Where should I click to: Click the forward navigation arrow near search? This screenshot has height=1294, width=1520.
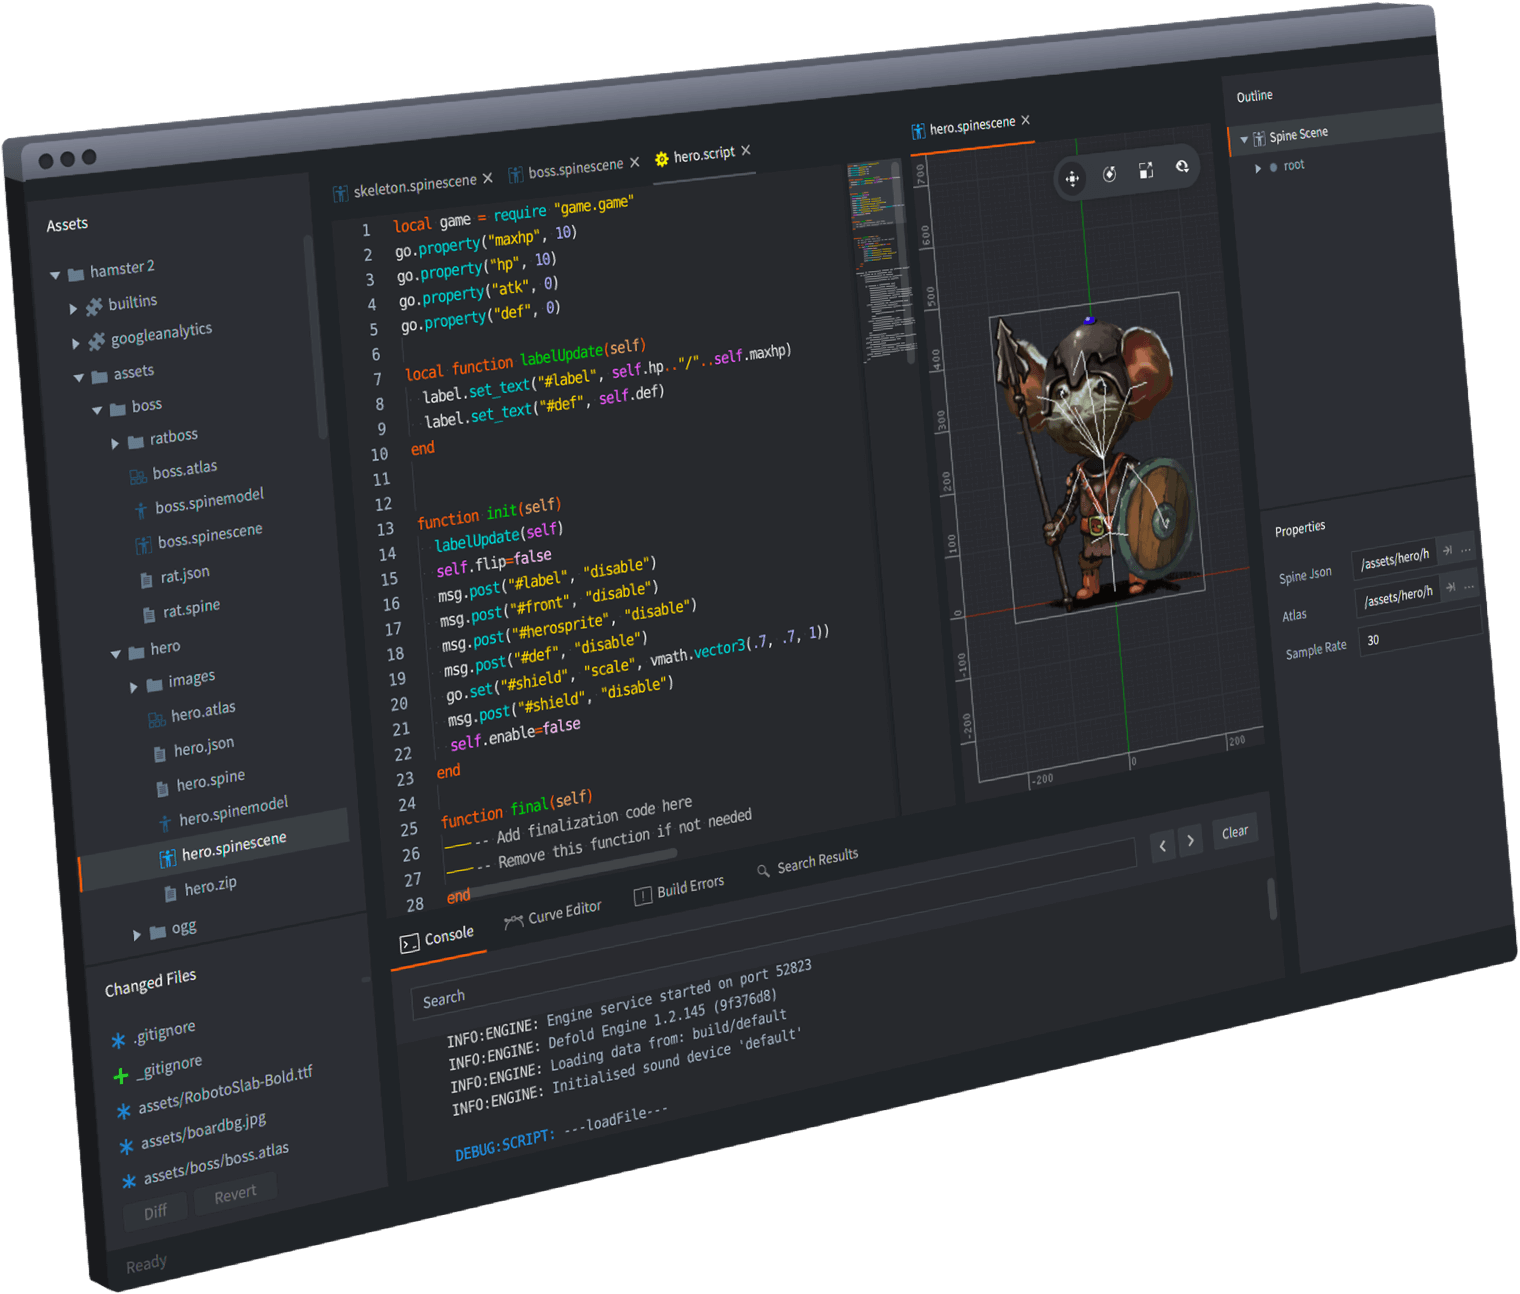(1192, 840)
